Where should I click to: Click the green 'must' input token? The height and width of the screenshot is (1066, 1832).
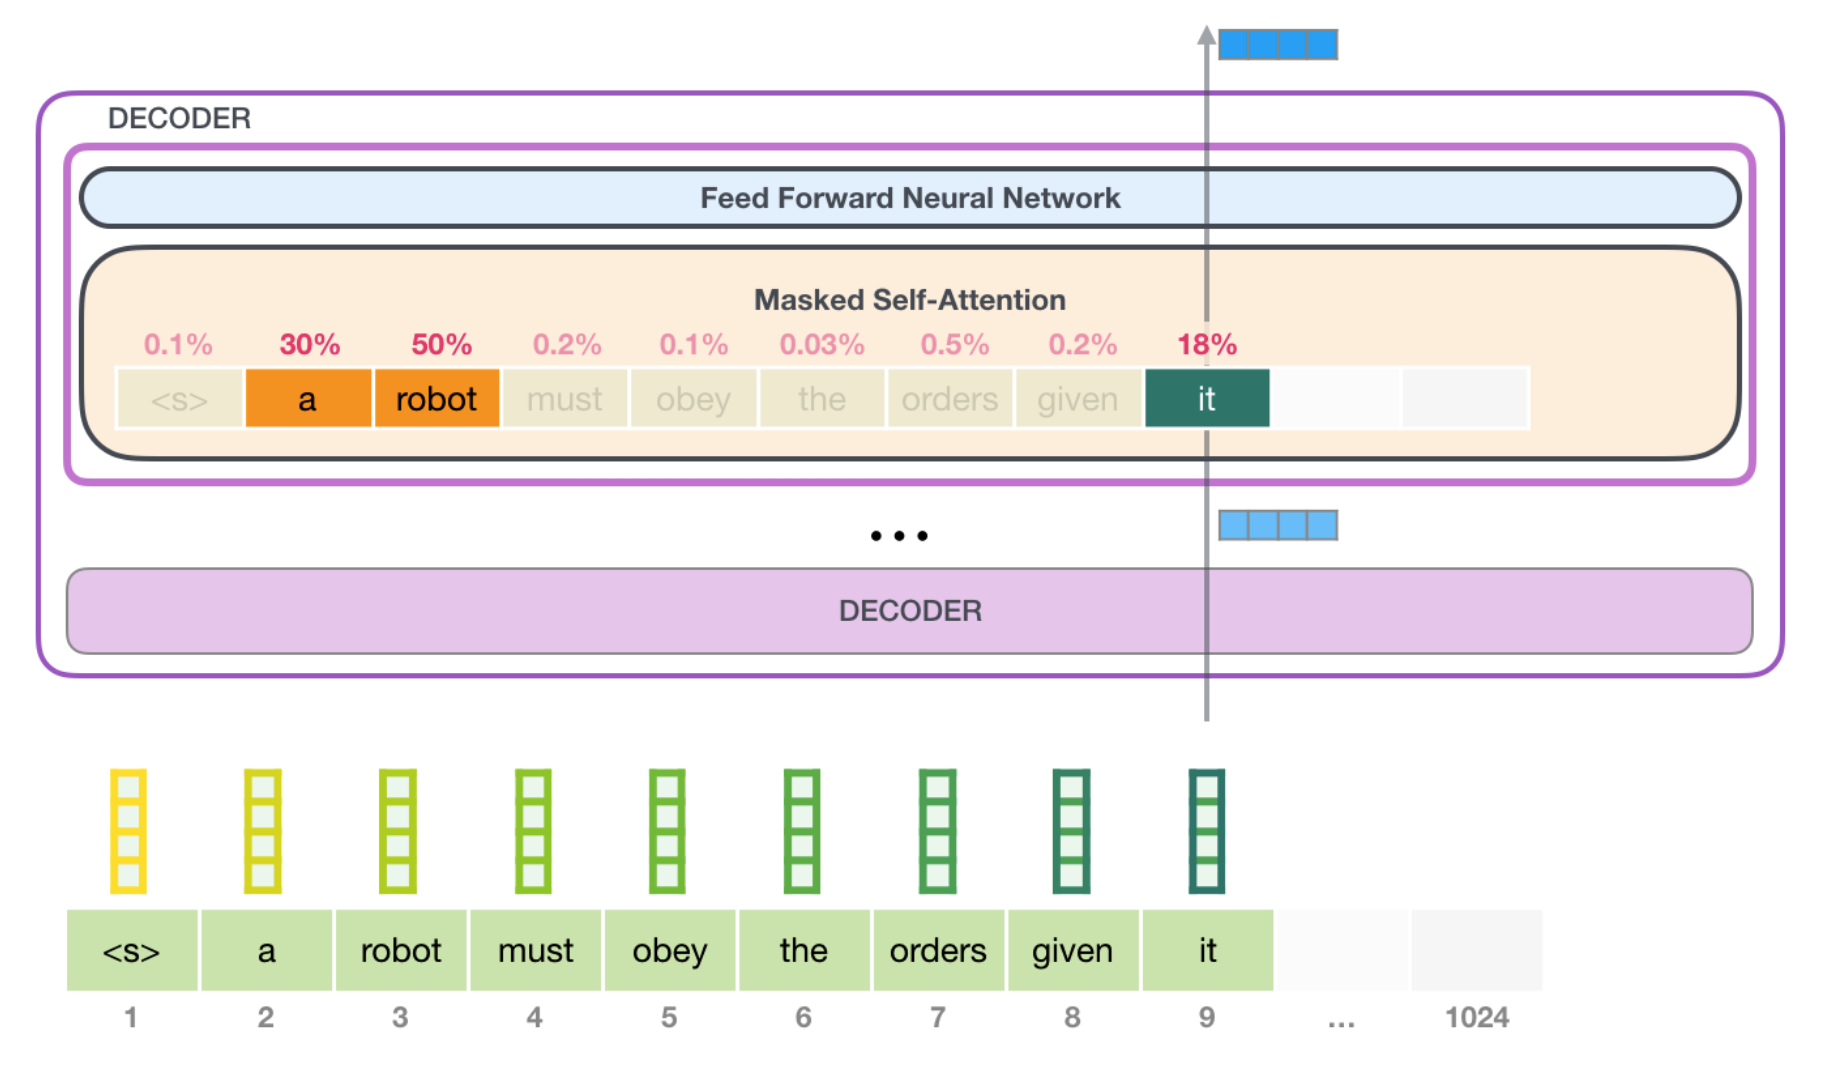click(x=535, y=950)
